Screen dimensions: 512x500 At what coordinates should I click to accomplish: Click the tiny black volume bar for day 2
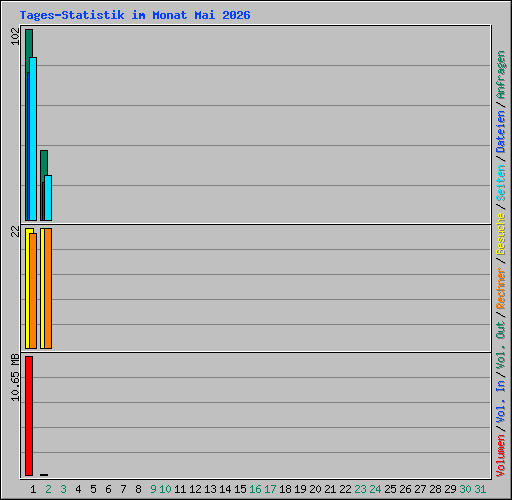pyautogui.click(x=44, y=475)
